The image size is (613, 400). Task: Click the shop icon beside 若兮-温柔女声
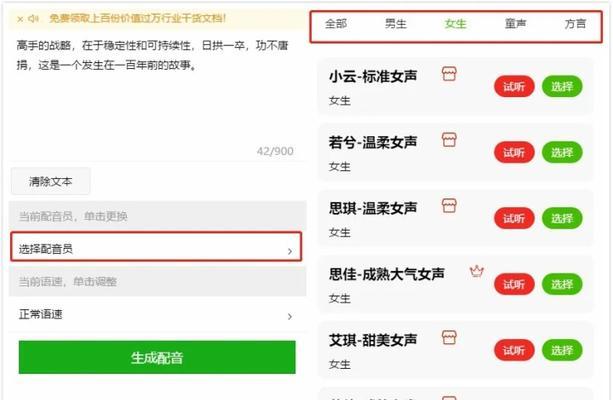[x=449, y=140]
